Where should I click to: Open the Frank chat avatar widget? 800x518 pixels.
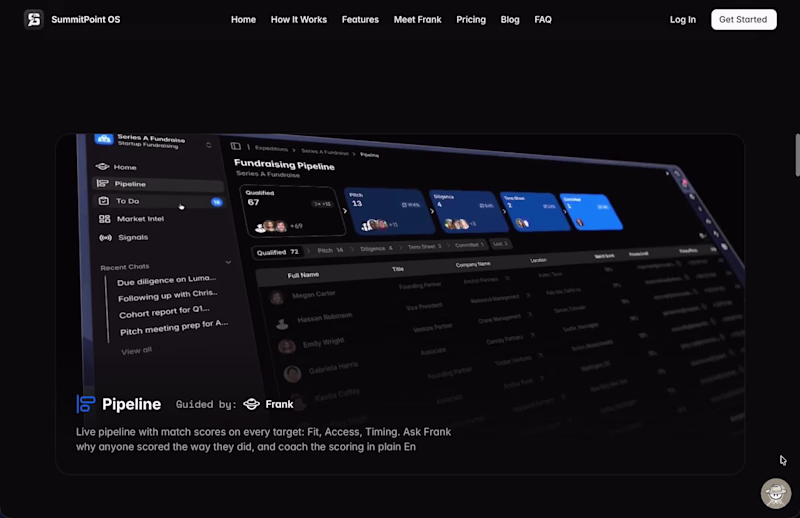tap(776, 493)
